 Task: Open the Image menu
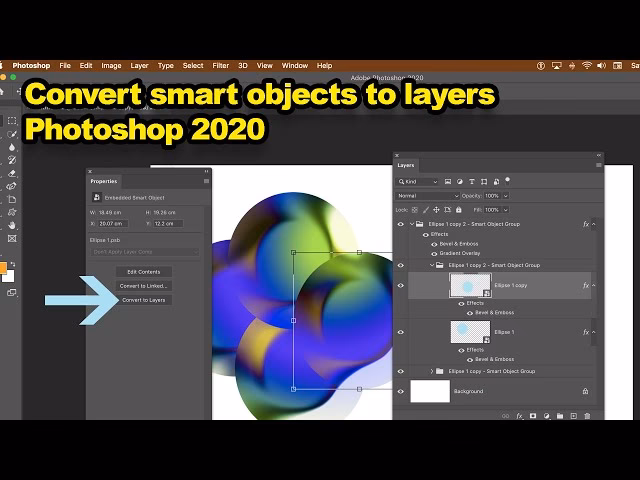point(111,66)
